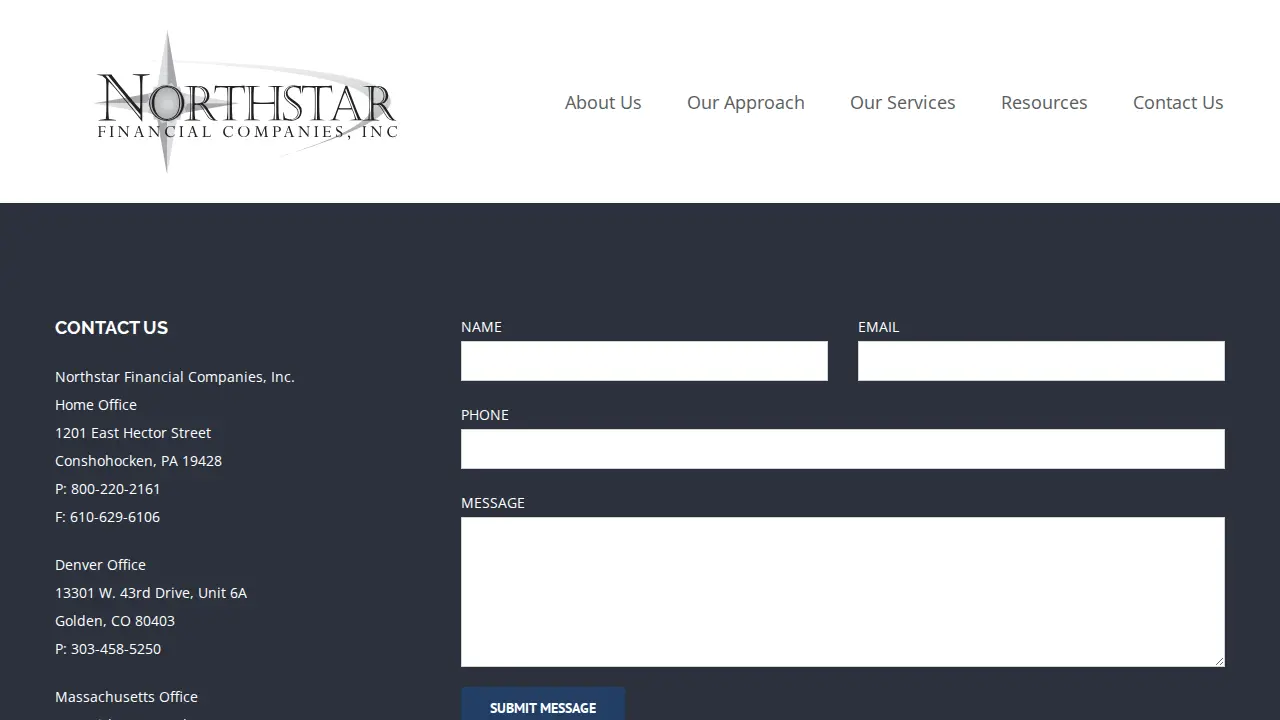1280x720 pixels.
Task: Focus the Email input field
Action: pos(1041,361)
